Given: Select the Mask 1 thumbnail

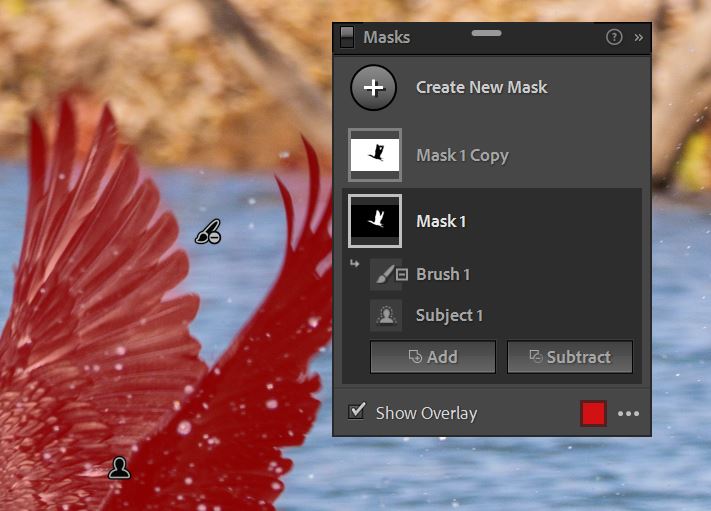Looking at the screenshot, I should coord(375,221).
